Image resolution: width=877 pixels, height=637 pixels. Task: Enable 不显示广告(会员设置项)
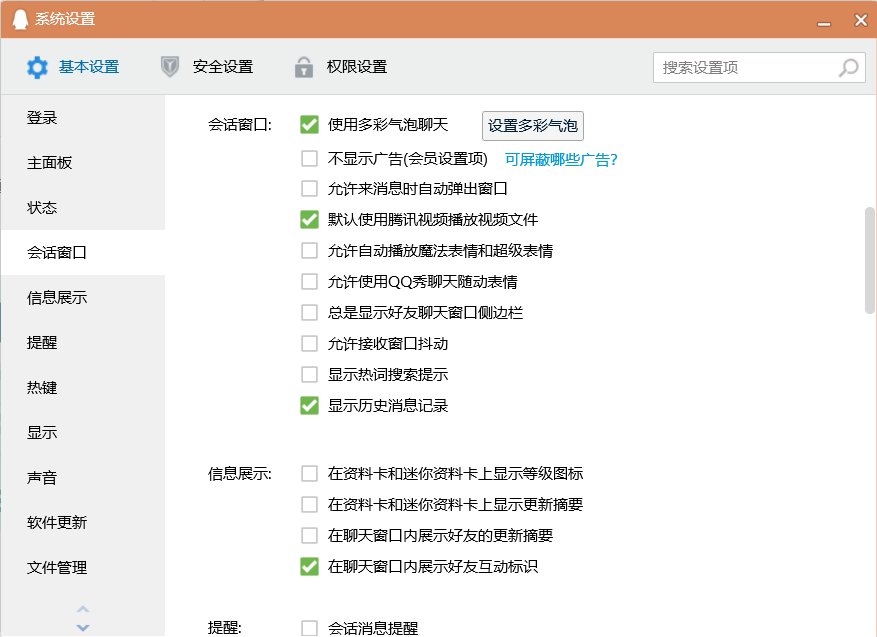[309, 156]
